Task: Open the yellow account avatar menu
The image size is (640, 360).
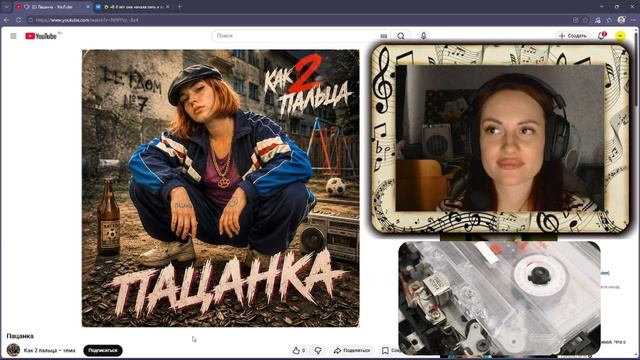Action: point(620,36)
